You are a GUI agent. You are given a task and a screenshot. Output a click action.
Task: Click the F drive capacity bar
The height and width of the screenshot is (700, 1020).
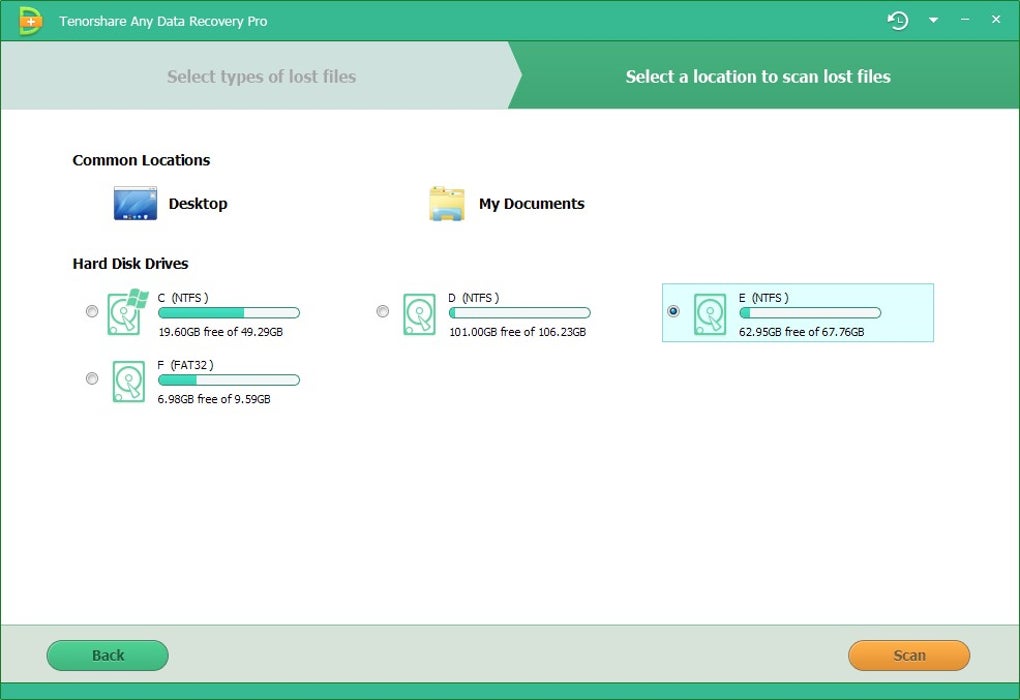(229, 380)
